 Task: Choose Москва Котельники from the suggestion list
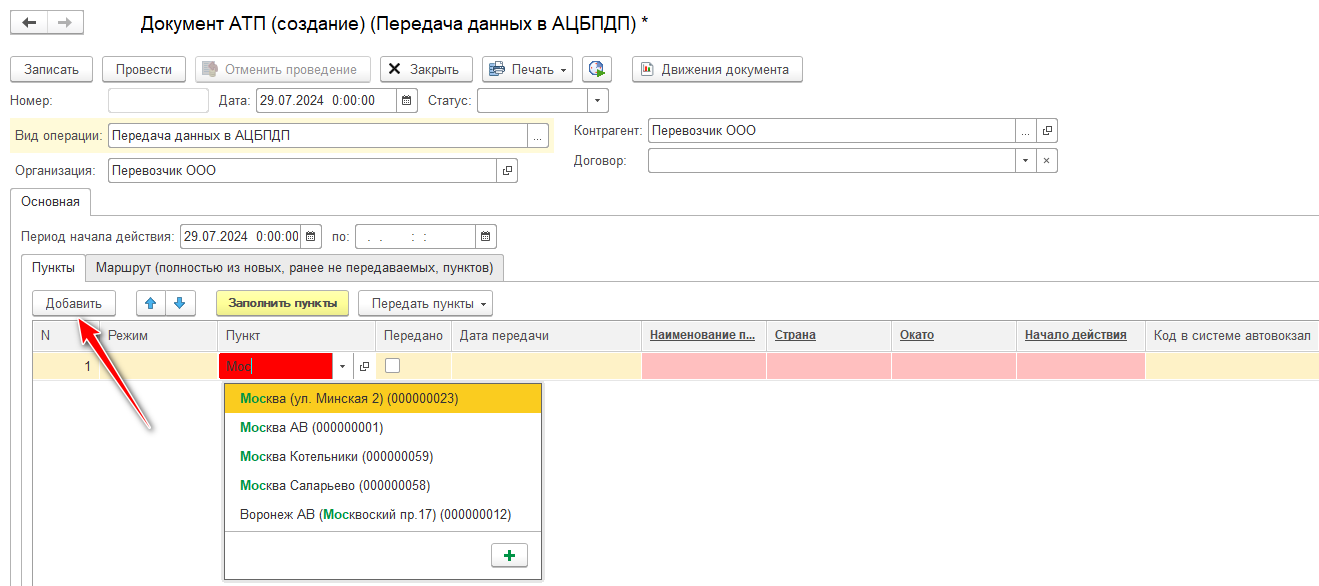(x=336, y=456)
